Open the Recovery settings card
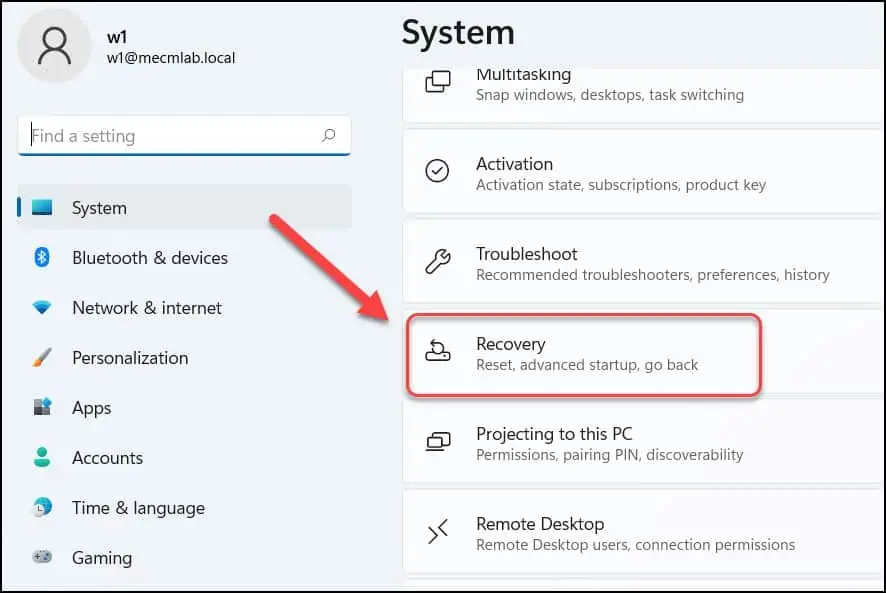Screen dimensions: 886x593 click(x=644, y=352)
